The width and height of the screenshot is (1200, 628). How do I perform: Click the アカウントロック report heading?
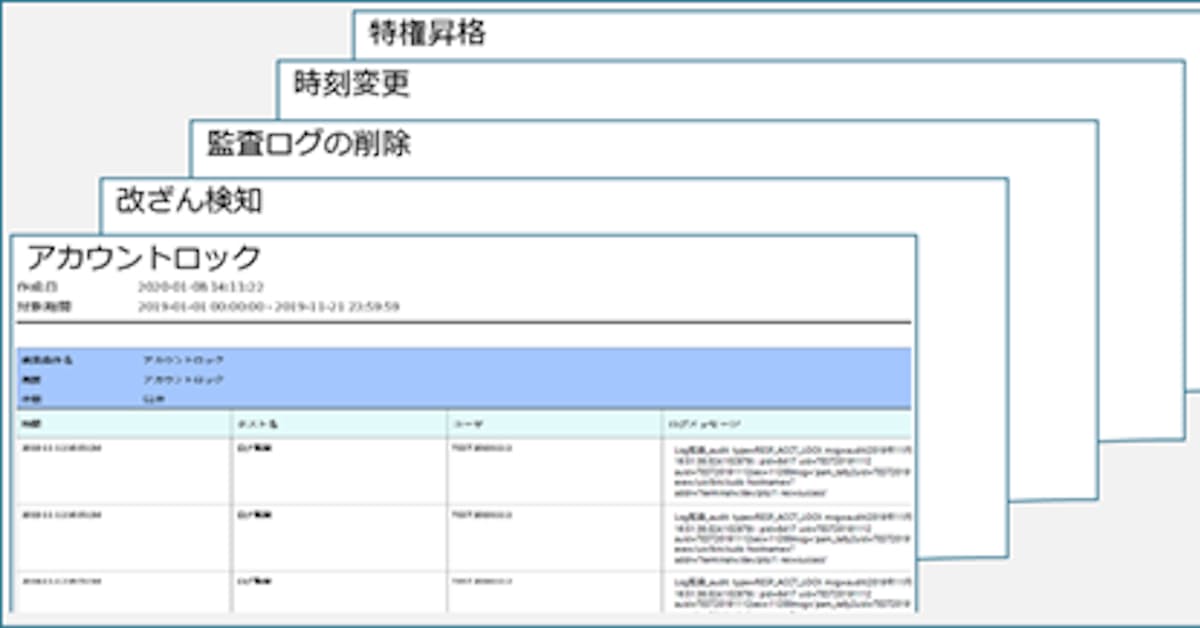[x=143, y=258]
